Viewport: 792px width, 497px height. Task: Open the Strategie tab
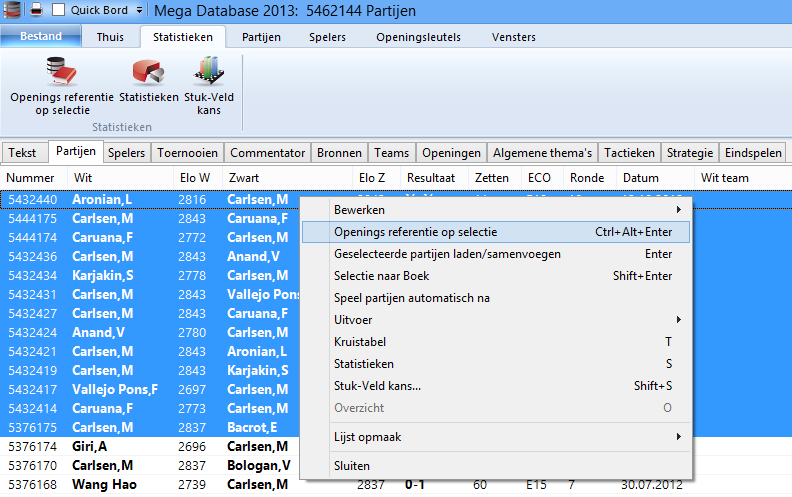[690, 153]
